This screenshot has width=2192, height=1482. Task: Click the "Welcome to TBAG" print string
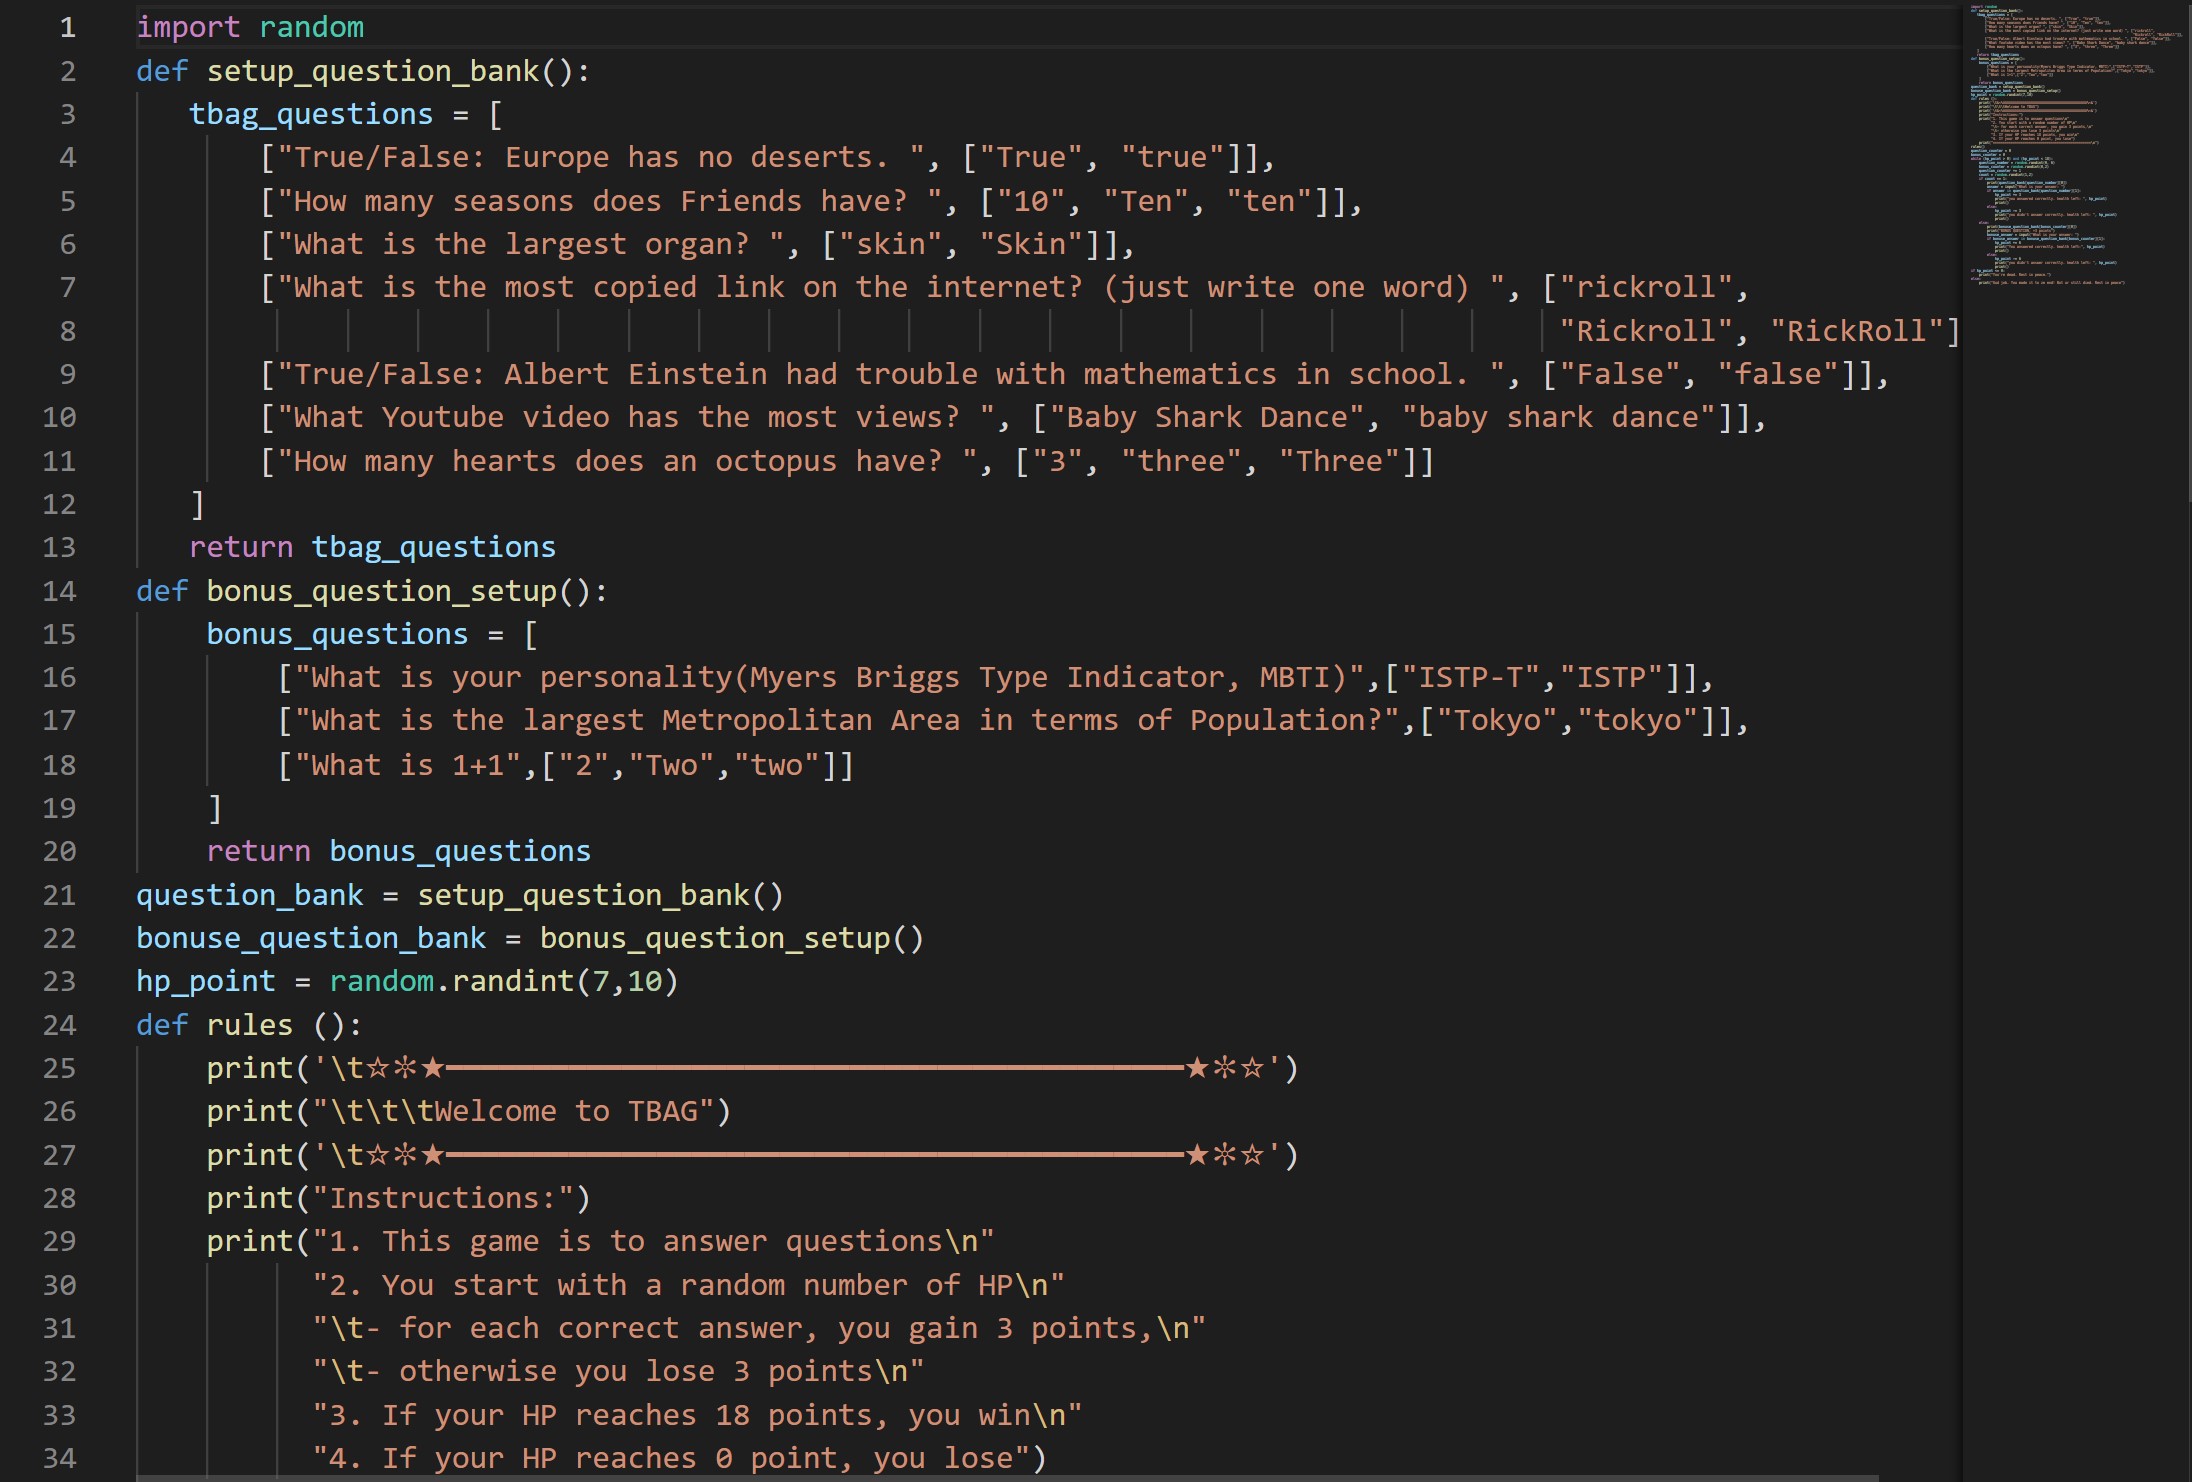coord(520,1111)
